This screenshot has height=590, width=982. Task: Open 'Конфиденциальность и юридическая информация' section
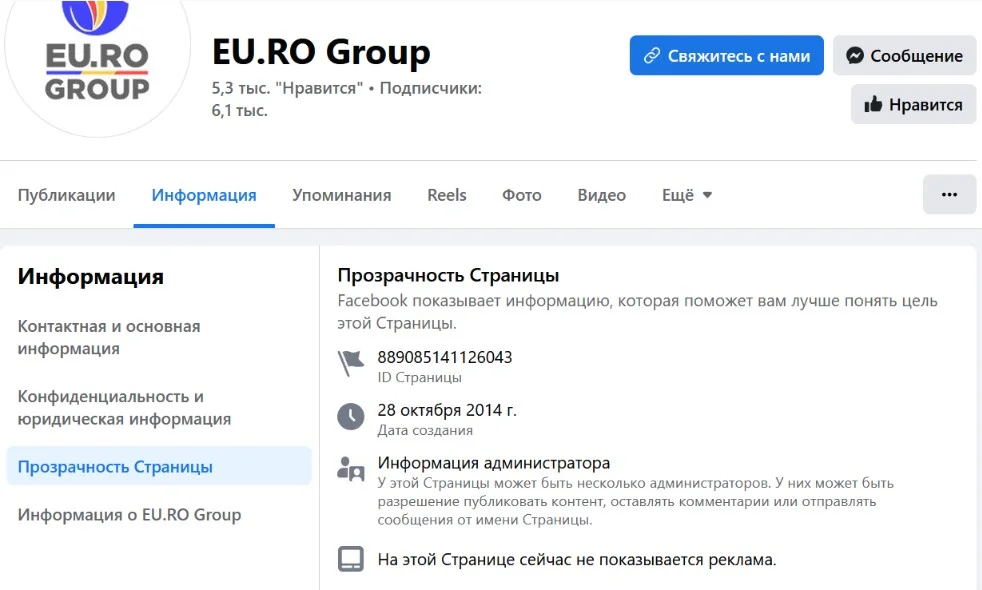tap(124, 408)
